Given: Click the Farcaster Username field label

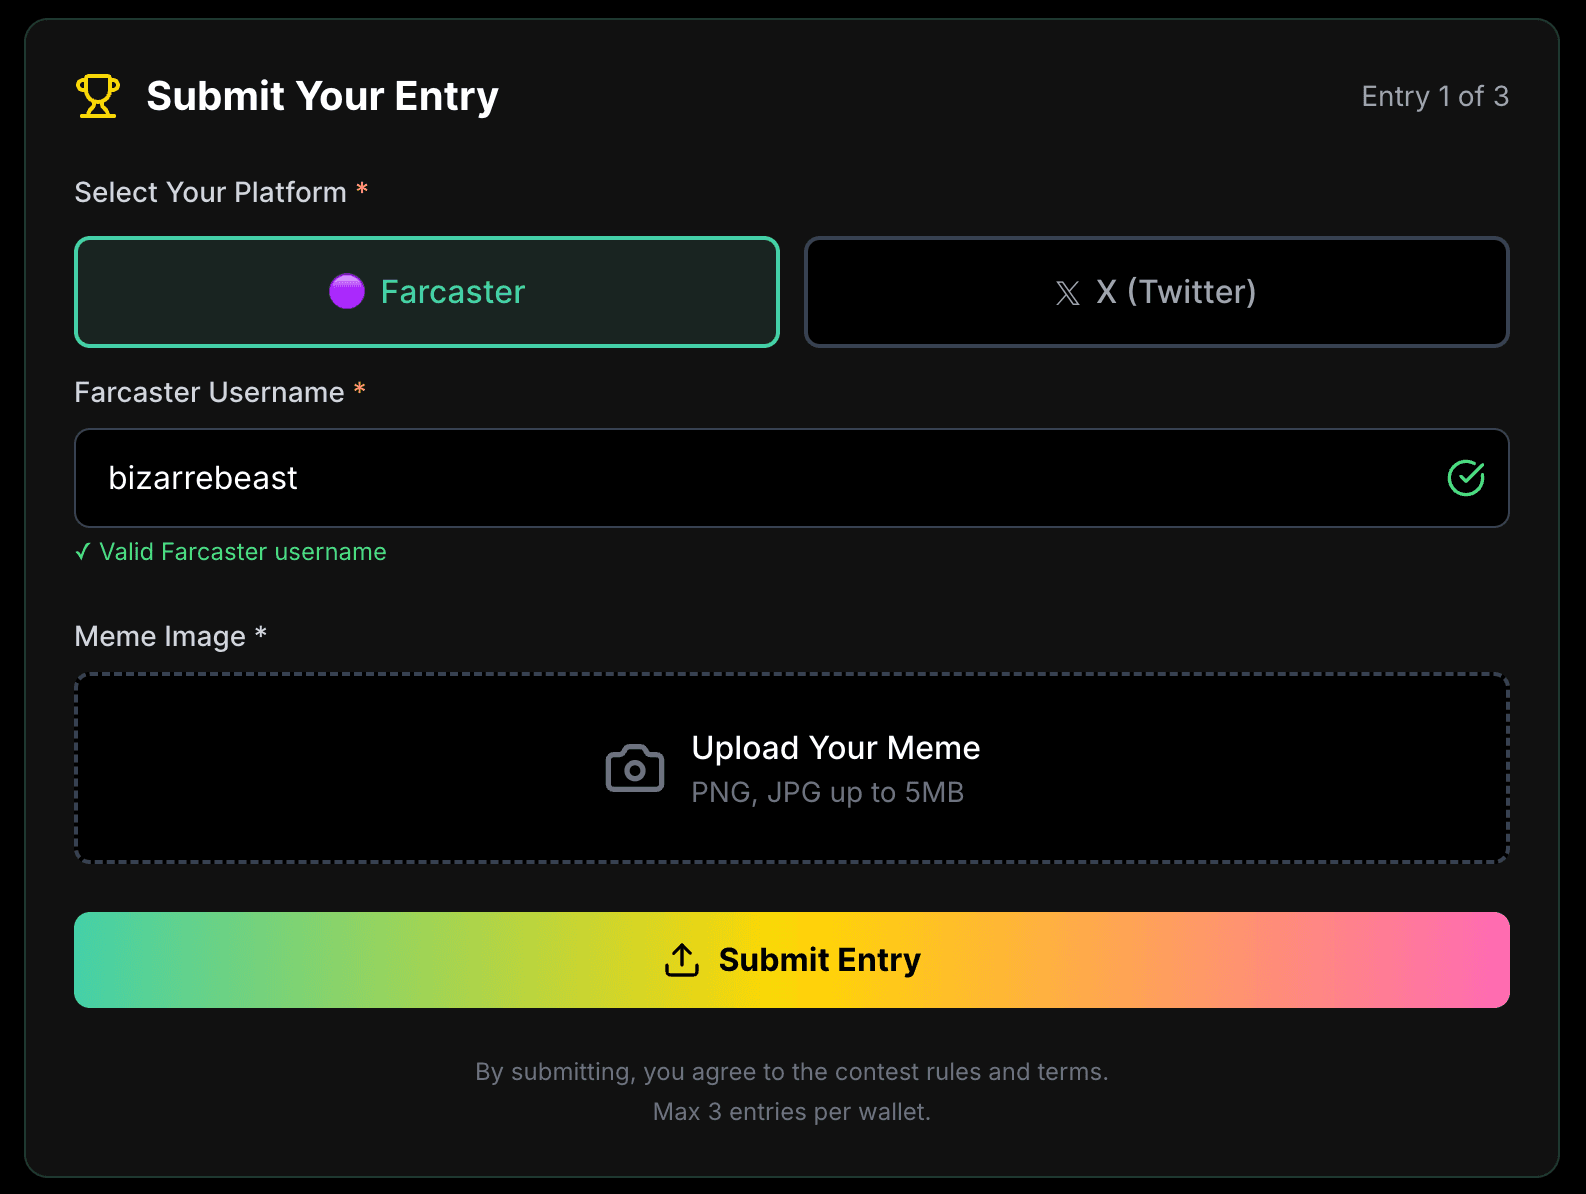Looking at the screenshot, I should click(x=209, y=392).
